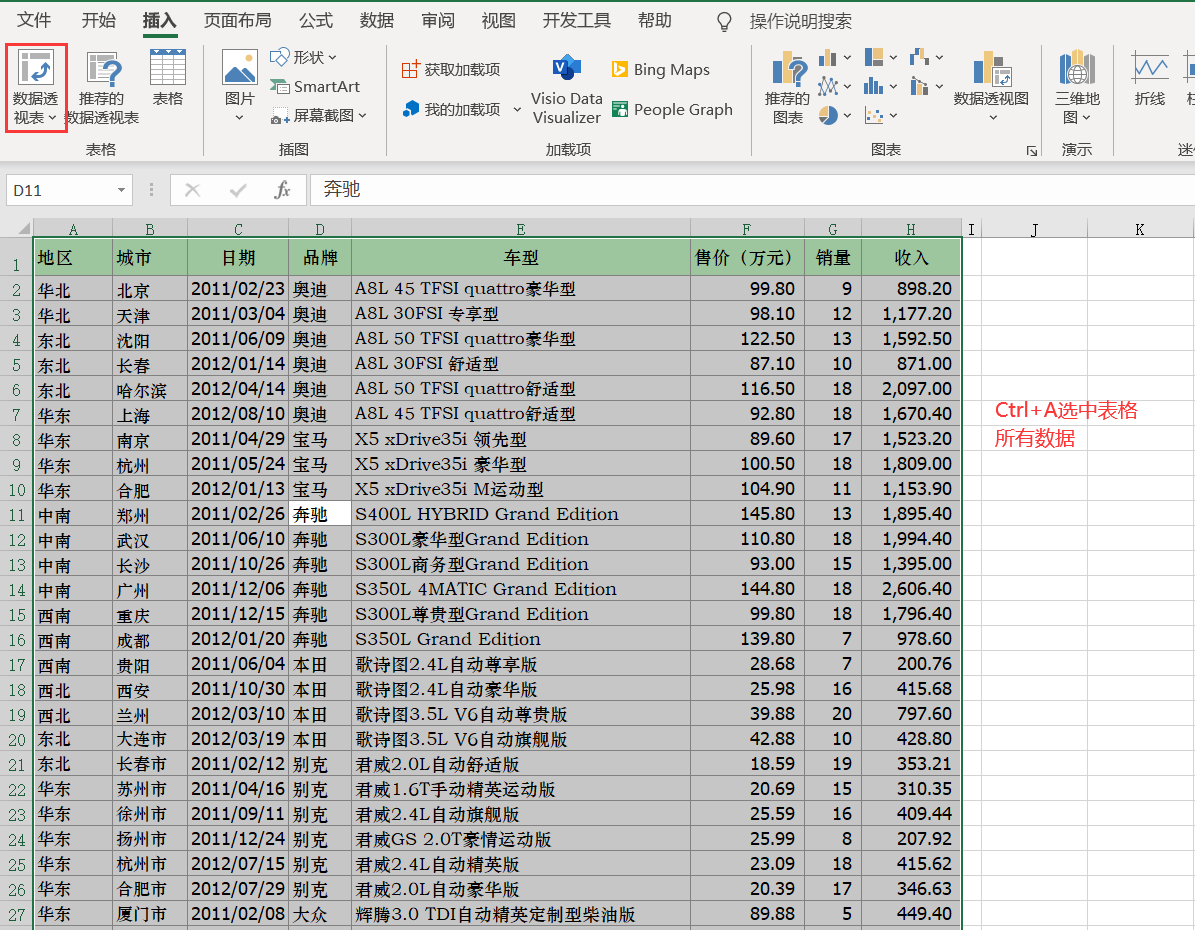
Task: Open 我的加载项 my add-ins
Action: pos(452,109)
